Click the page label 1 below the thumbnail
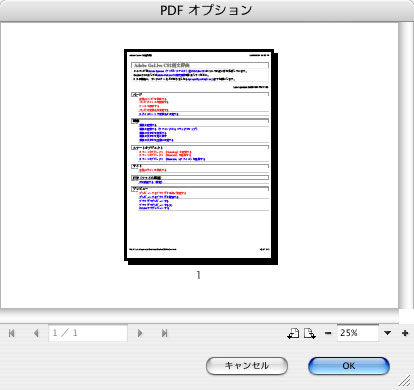414x390 pixels. [199, 275]
